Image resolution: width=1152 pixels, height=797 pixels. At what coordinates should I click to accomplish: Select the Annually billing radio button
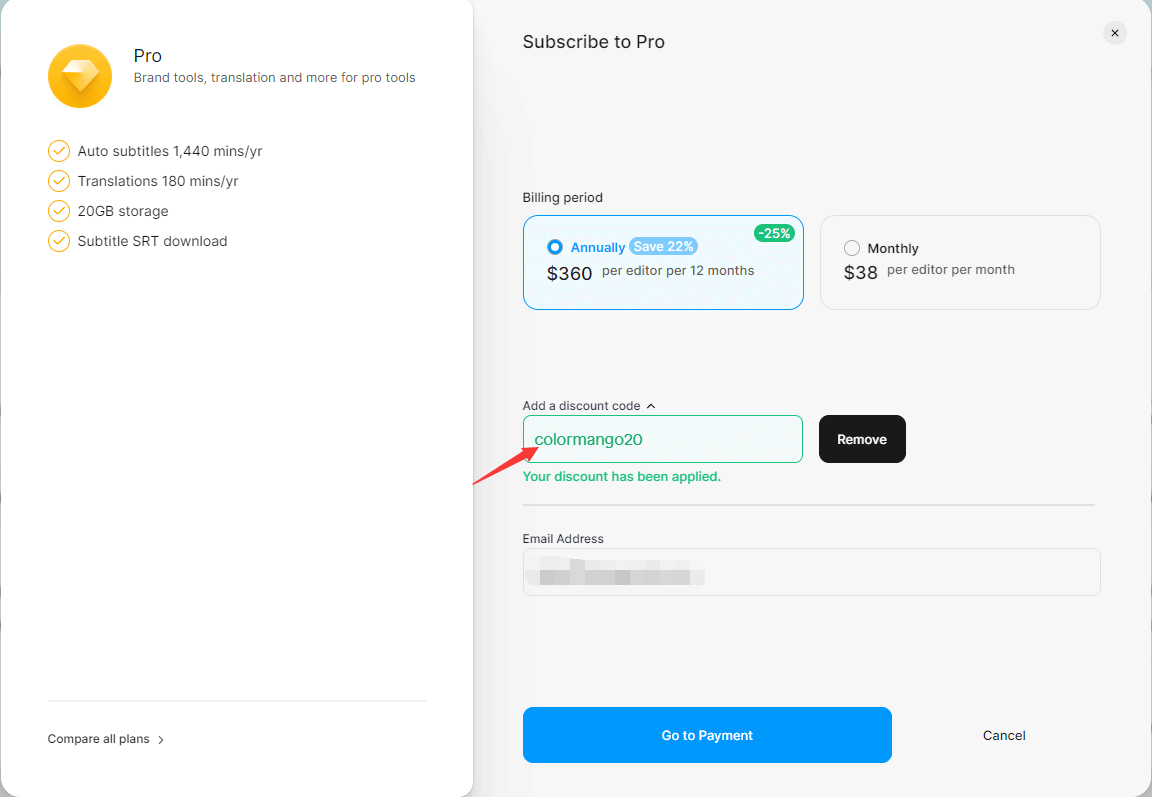(x=555, y=247)
